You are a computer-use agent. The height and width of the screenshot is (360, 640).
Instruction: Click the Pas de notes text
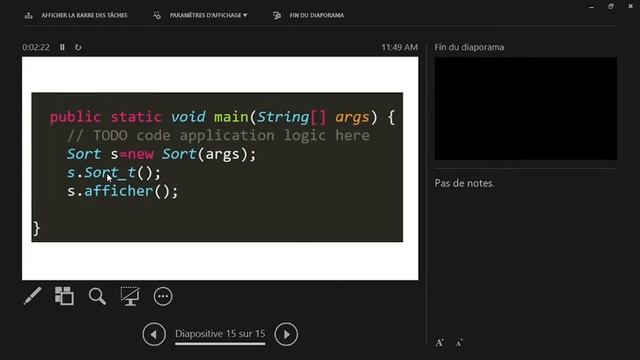coord(464,183)
